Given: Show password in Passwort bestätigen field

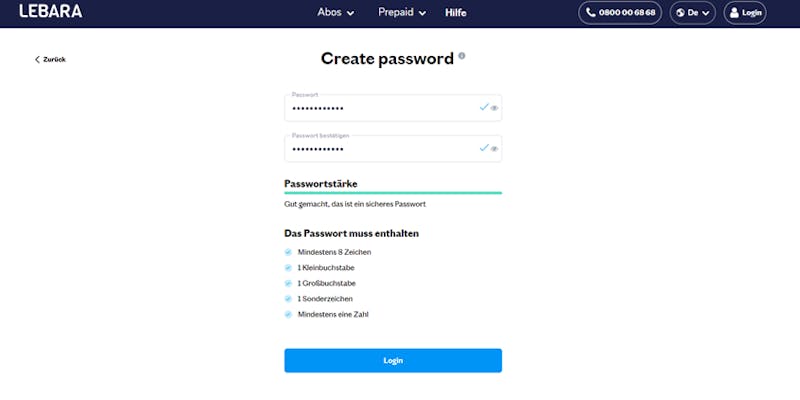Looking at the screenshot, I should [494, 148].
